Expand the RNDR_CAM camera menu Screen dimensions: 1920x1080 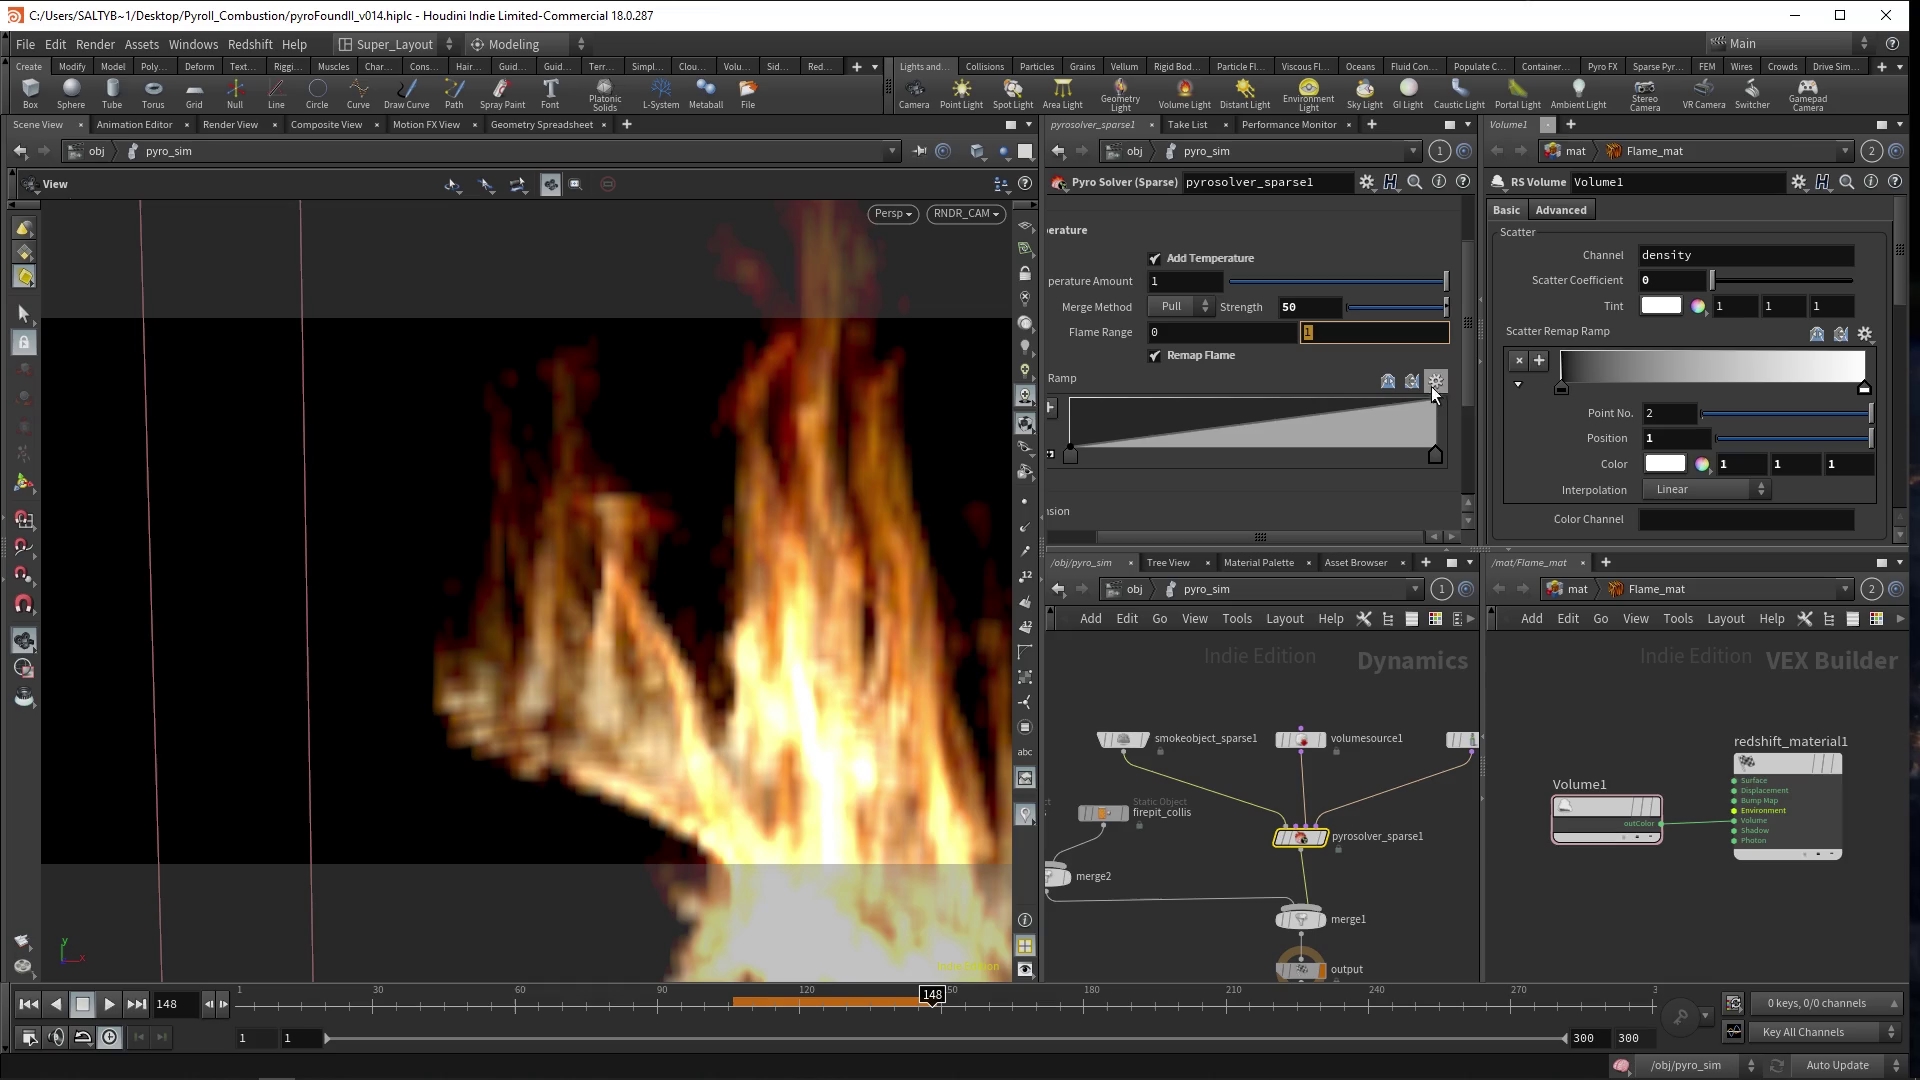(966, 213)
